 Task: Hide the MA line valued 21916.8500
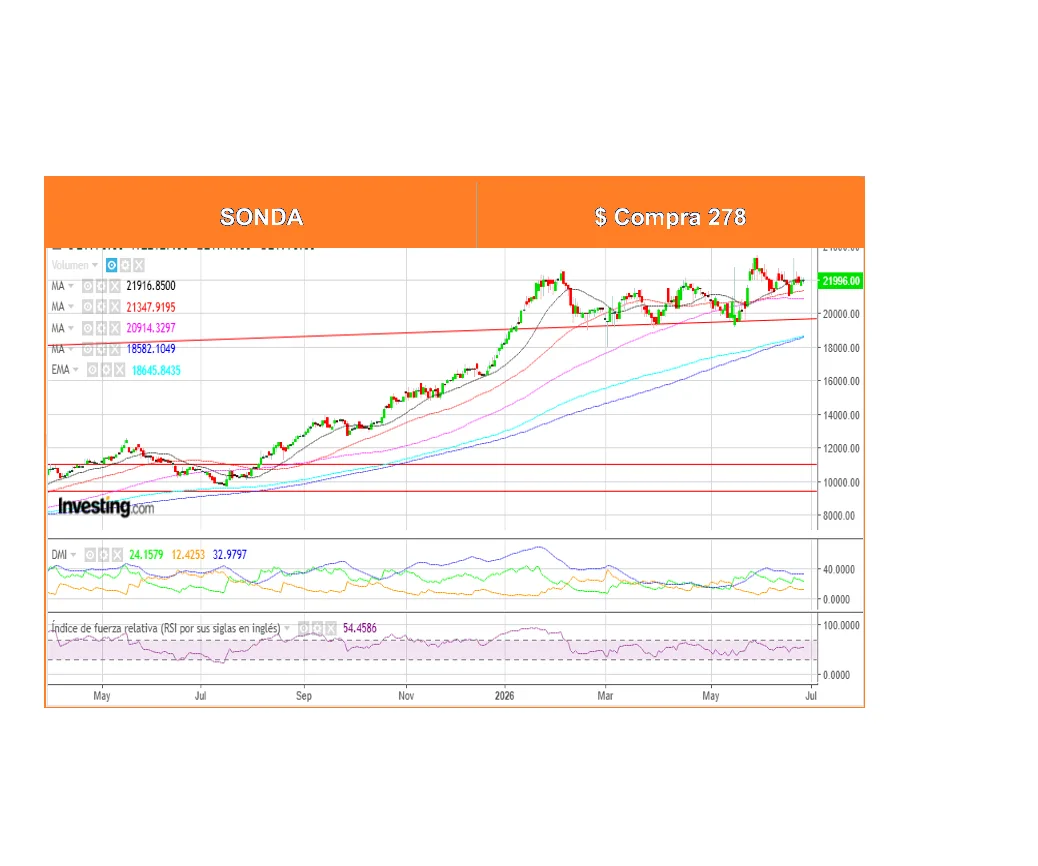click(87, 286)
